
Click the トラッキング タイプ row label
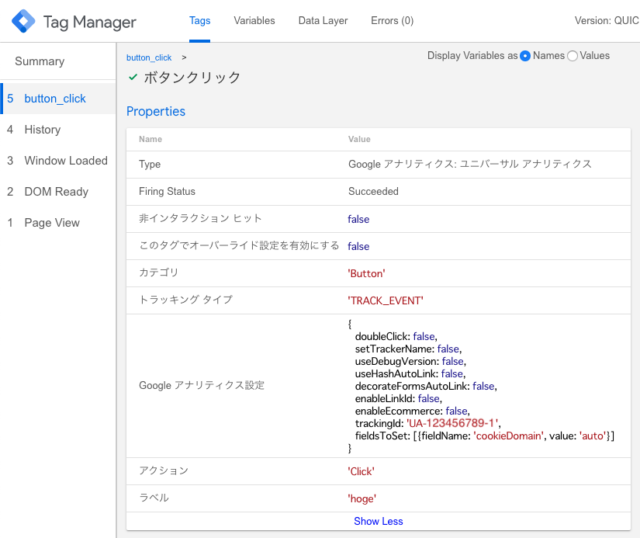tap(186, 300)
